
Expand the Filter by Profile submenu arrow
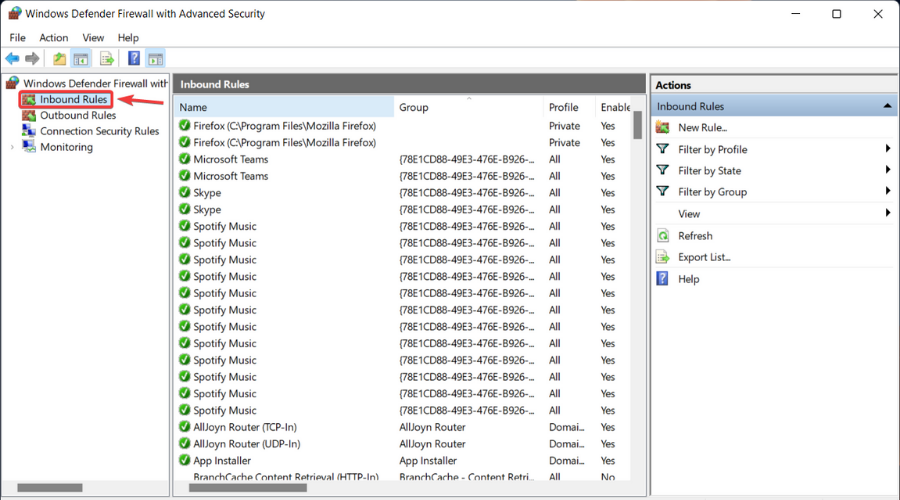pyautogui.click(x=888, y=149)
